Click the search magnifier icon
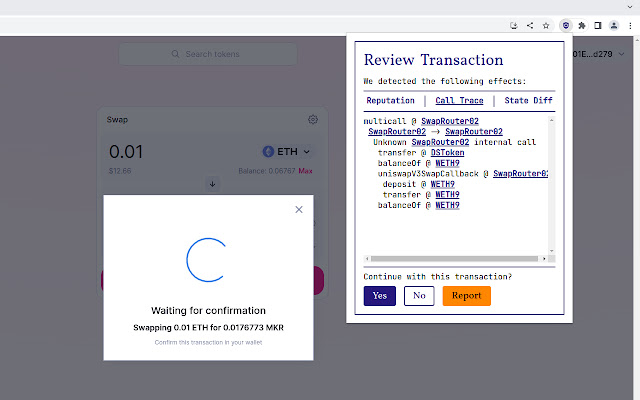Image resolution: width=640 pixels, height=400 pixels. point(176,54)
